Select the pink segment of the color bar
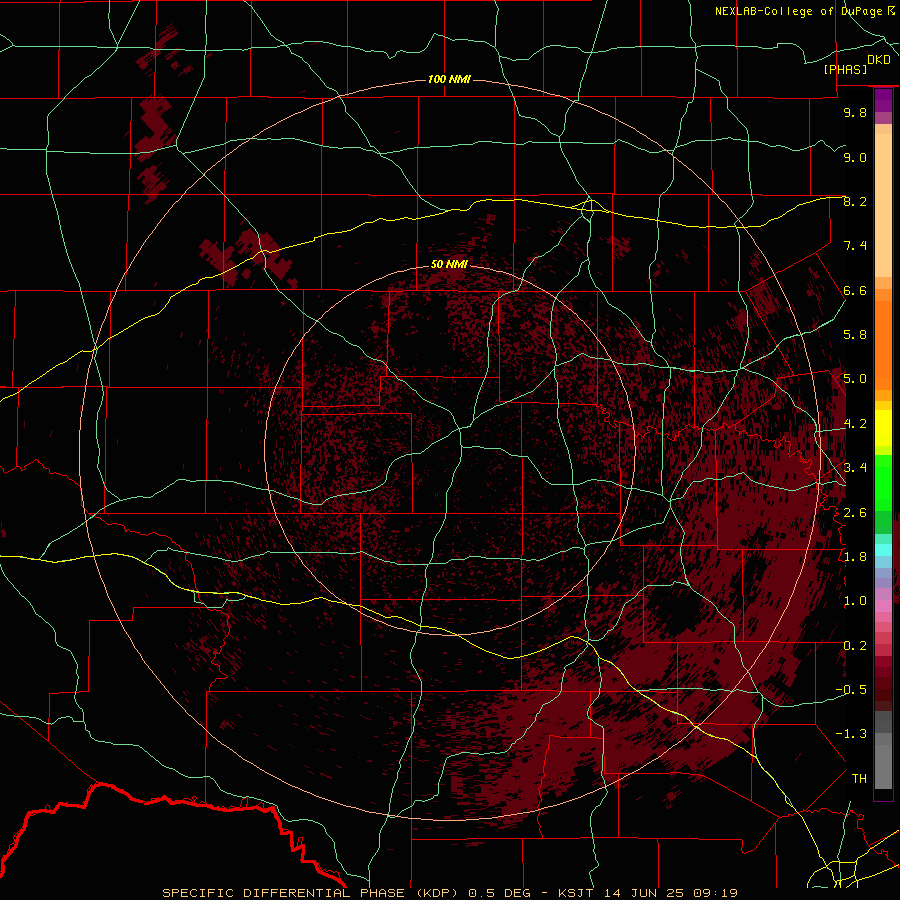Screen dimensions: 900x900 click(x=883, y=605)
